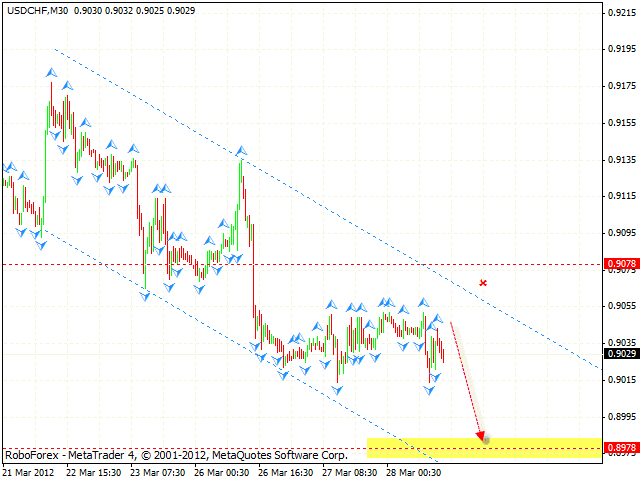Viewport: 640px width, 480px height.
Task: Click the red X marker on the chart
Action: [483, 283]
